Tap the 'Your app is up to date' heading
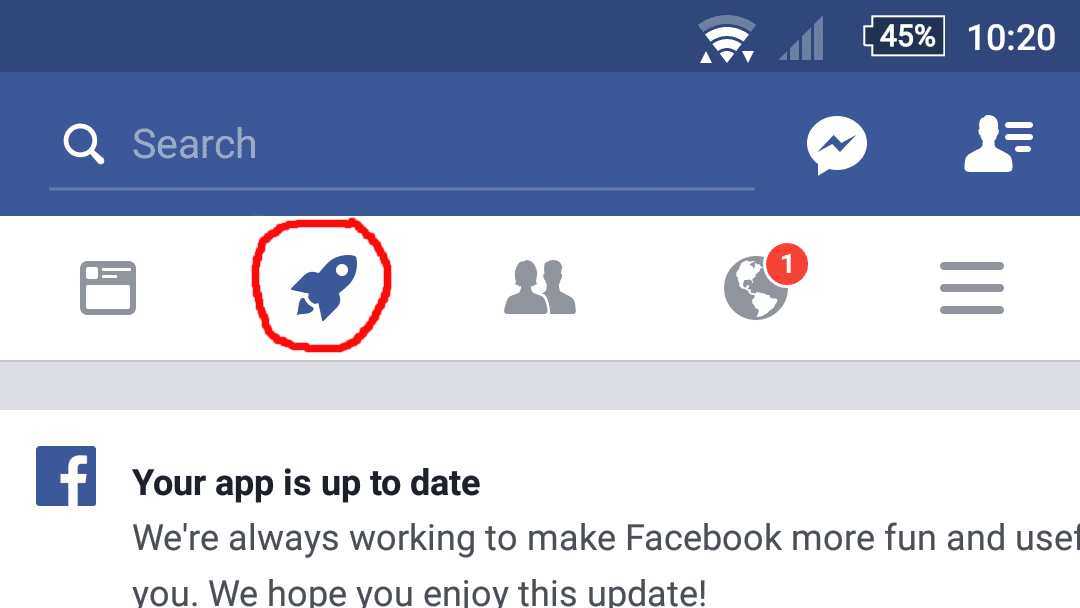The height and width of the screenshot is (608, 1080). click(x=306, y=483)
